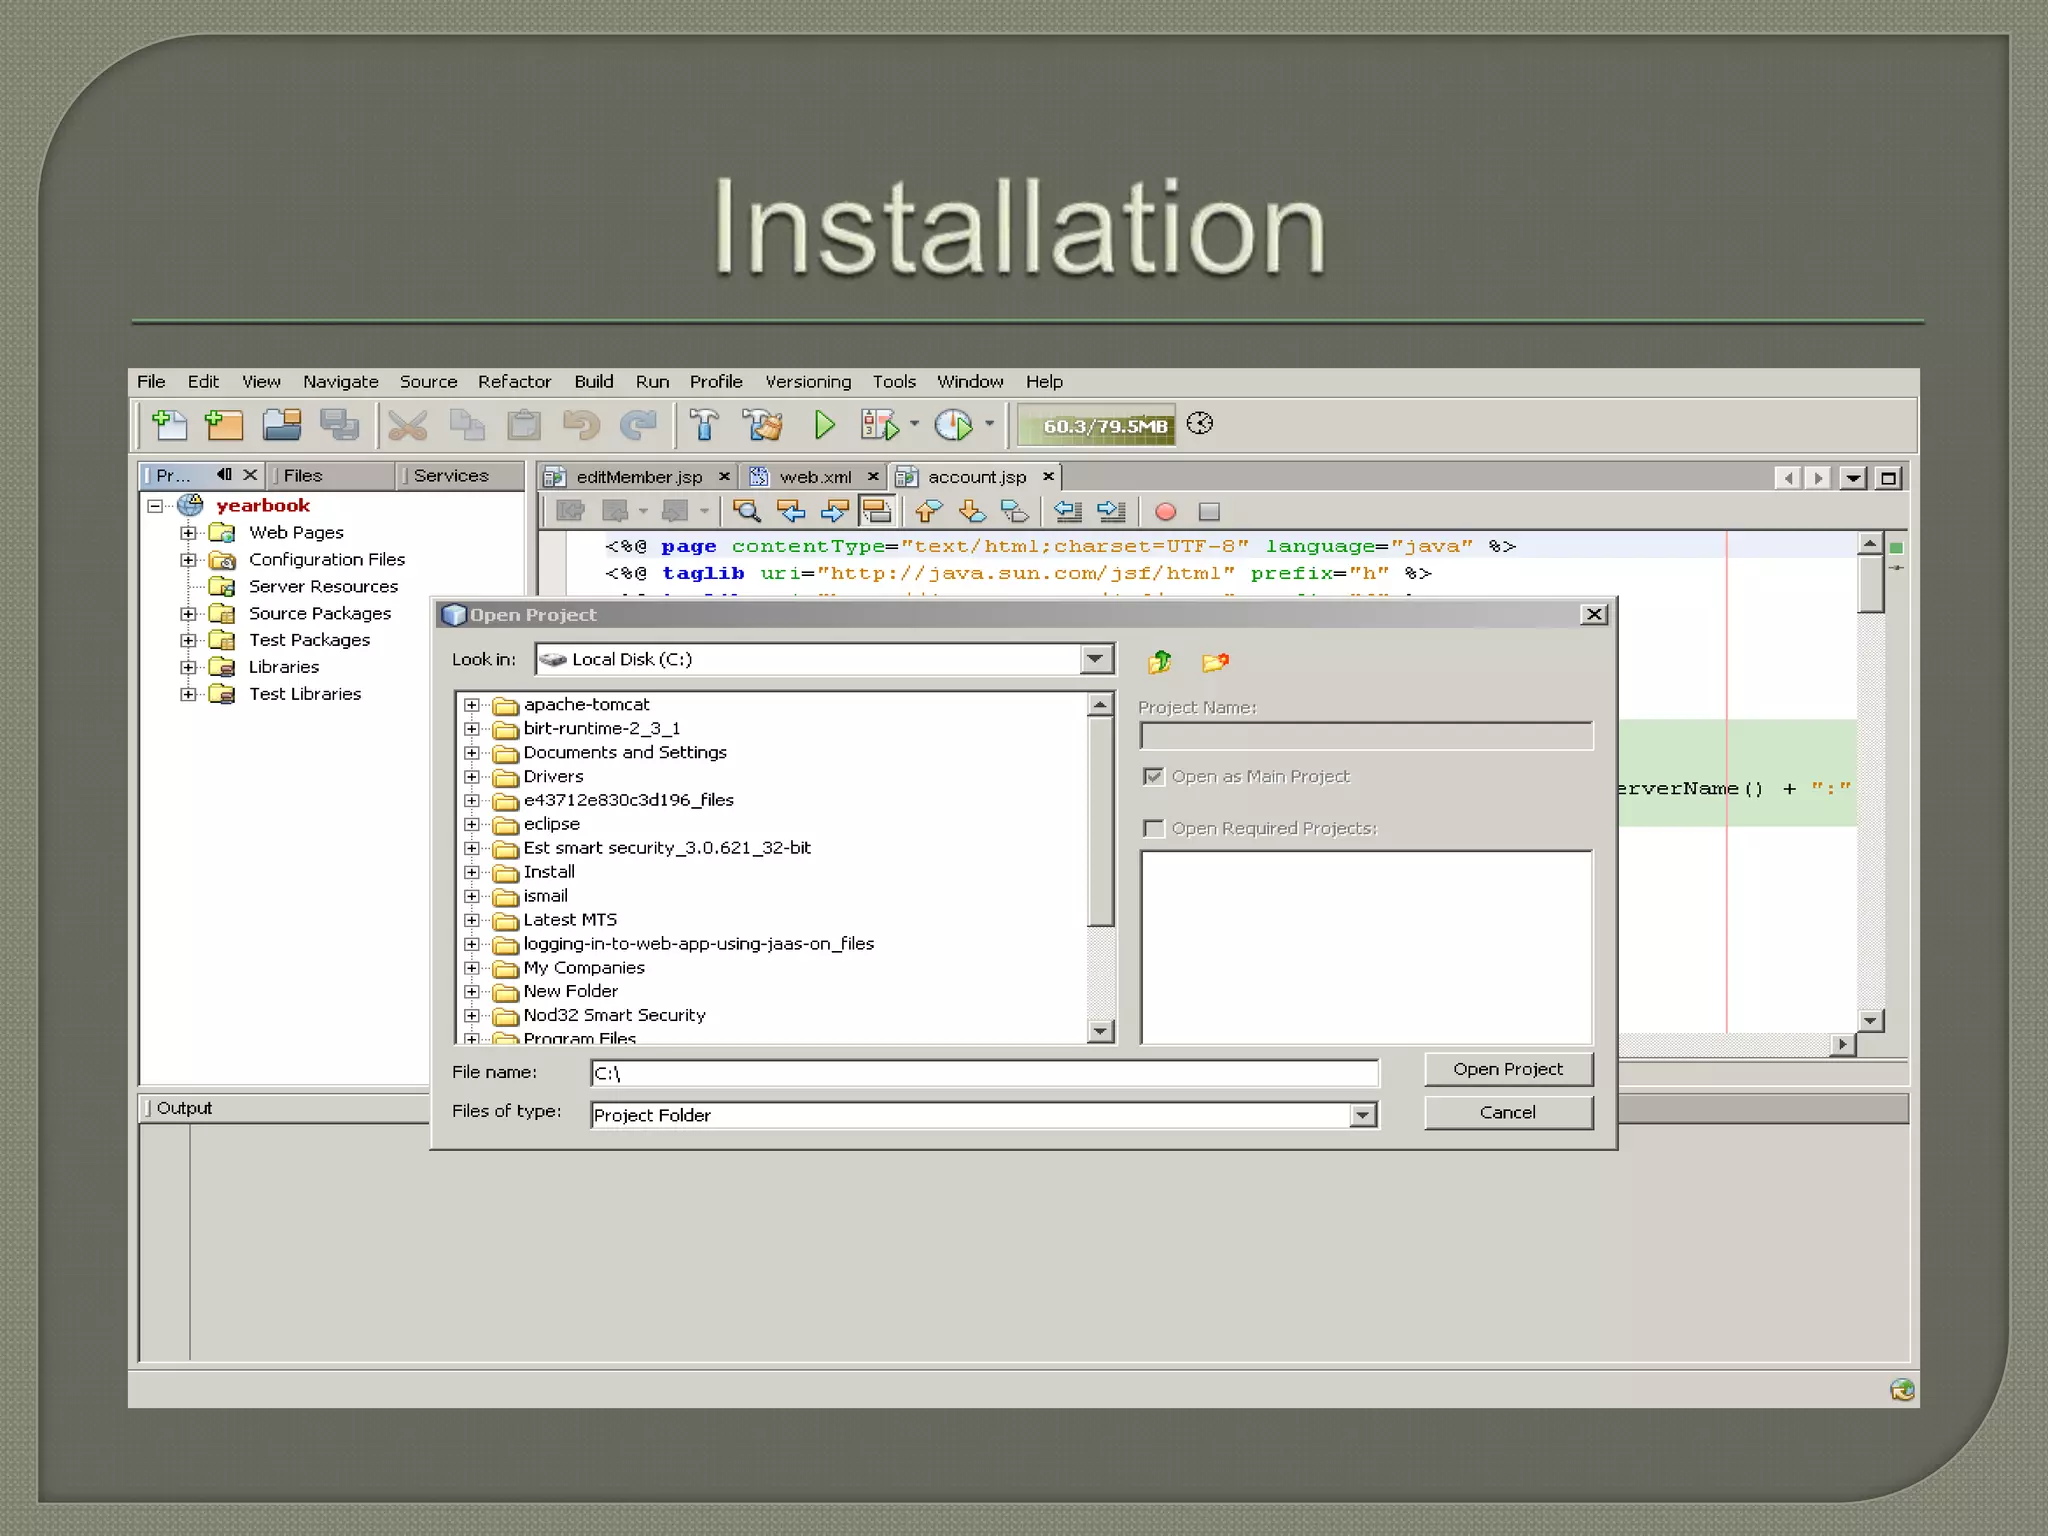Toggle Open as Main Project checkbox
Viewport: 2048px width, 1536px height.
point(1154,777)
